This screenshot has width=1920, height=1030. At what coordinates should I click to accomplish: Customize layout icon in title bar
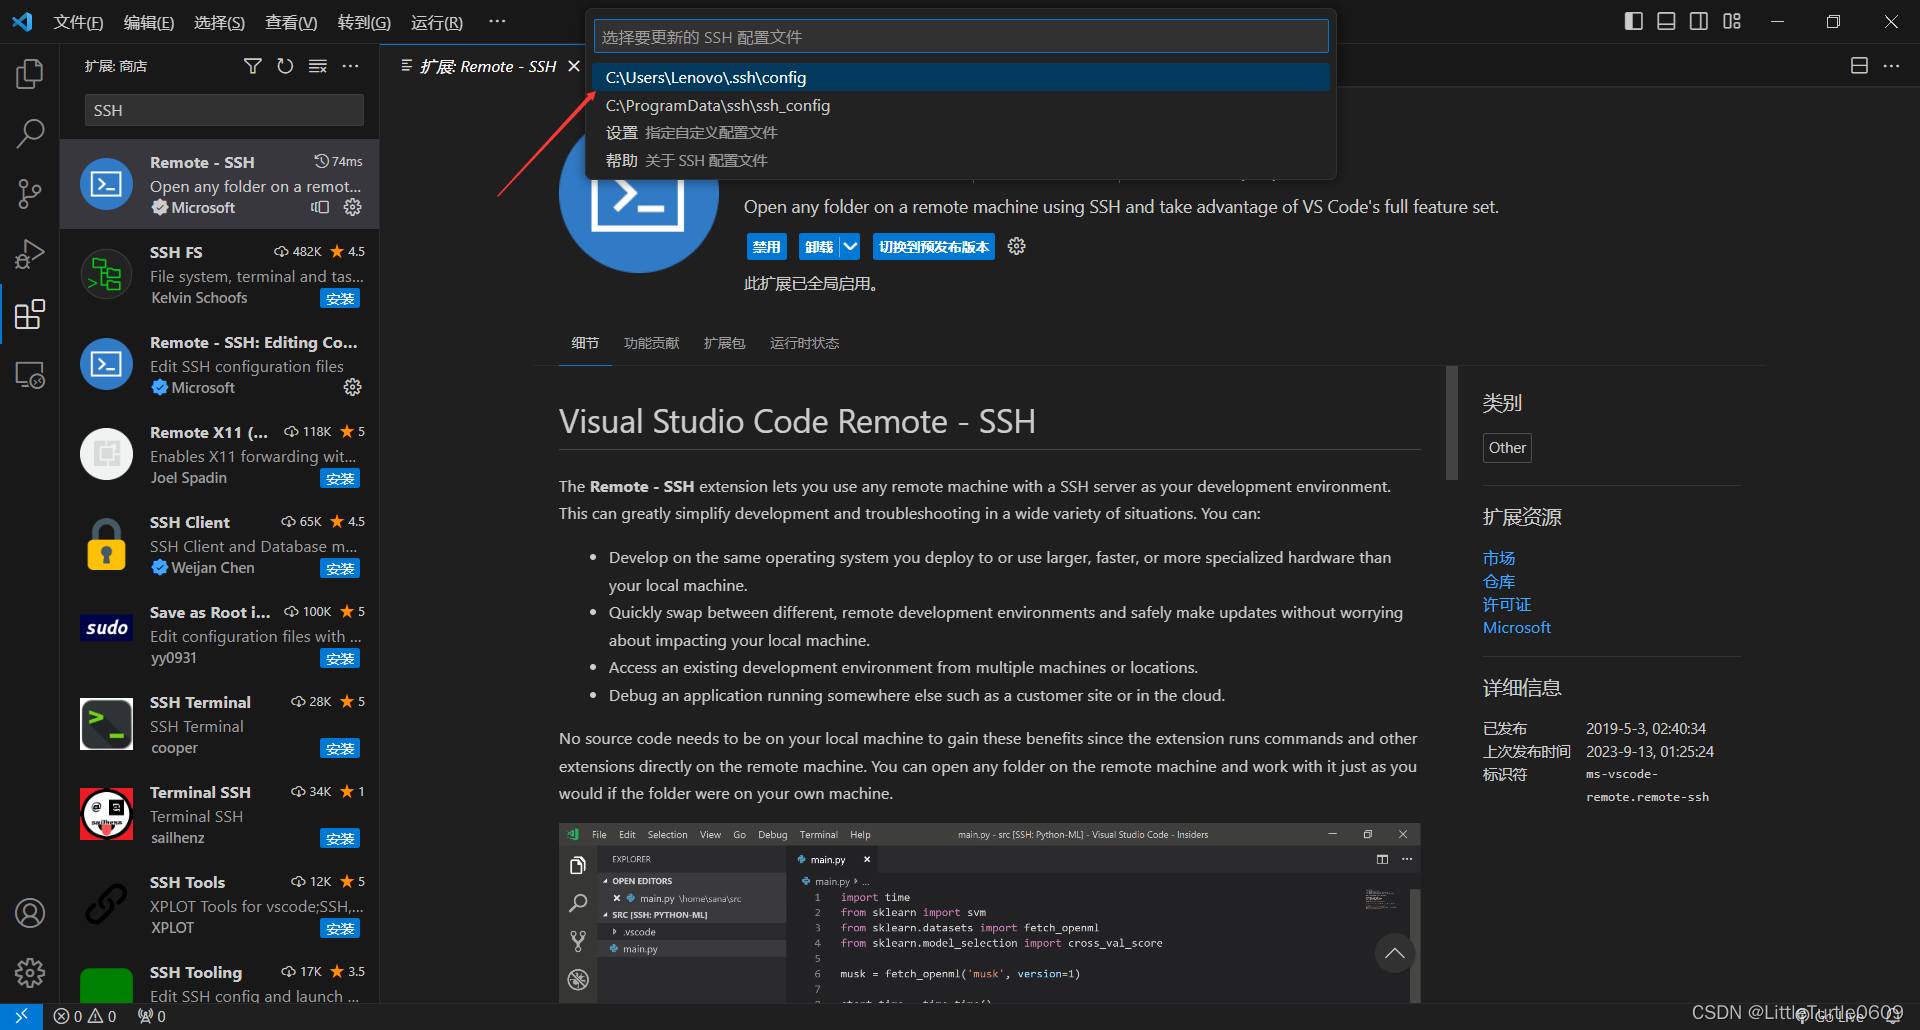1732,21
